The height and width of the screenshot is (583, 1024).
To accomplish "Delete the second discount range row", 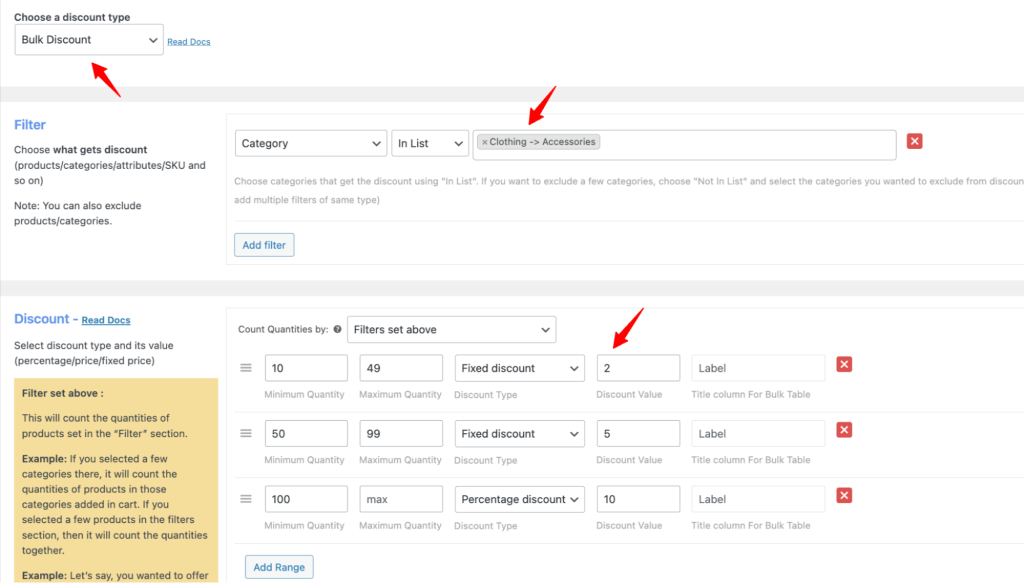I will click(843, 429).
